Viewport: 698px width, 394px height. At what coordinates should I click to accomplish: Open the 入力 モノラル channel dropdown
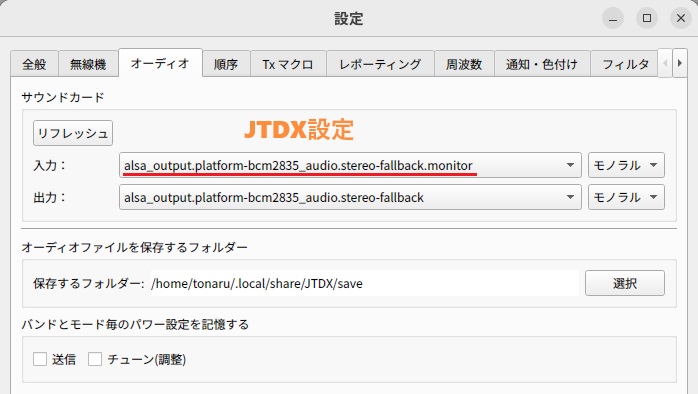(x=626, y=165)
